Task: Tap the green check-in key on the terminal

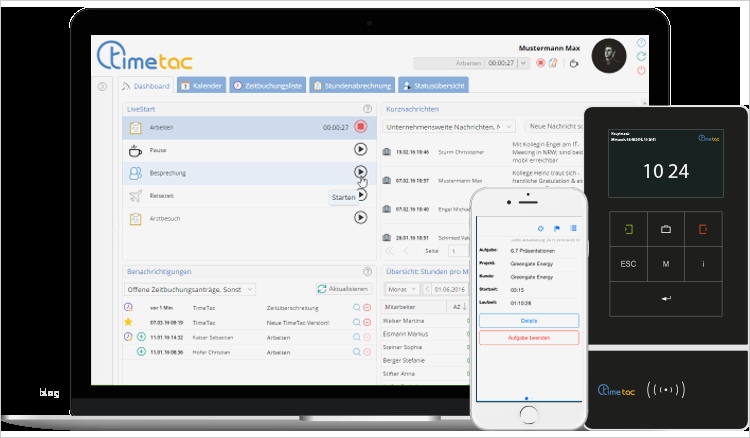Action: [629, 229]
